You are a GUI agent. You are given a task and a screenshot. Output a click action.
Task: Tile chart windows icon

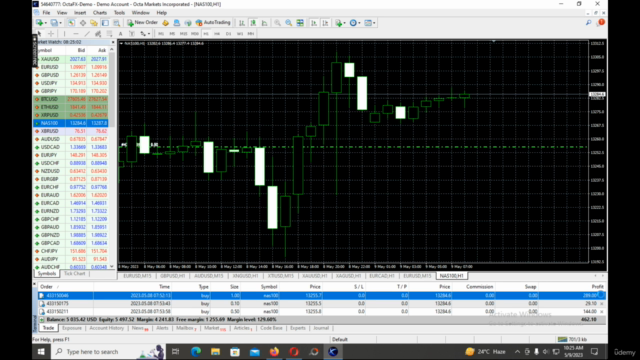[x=300, y=23]
